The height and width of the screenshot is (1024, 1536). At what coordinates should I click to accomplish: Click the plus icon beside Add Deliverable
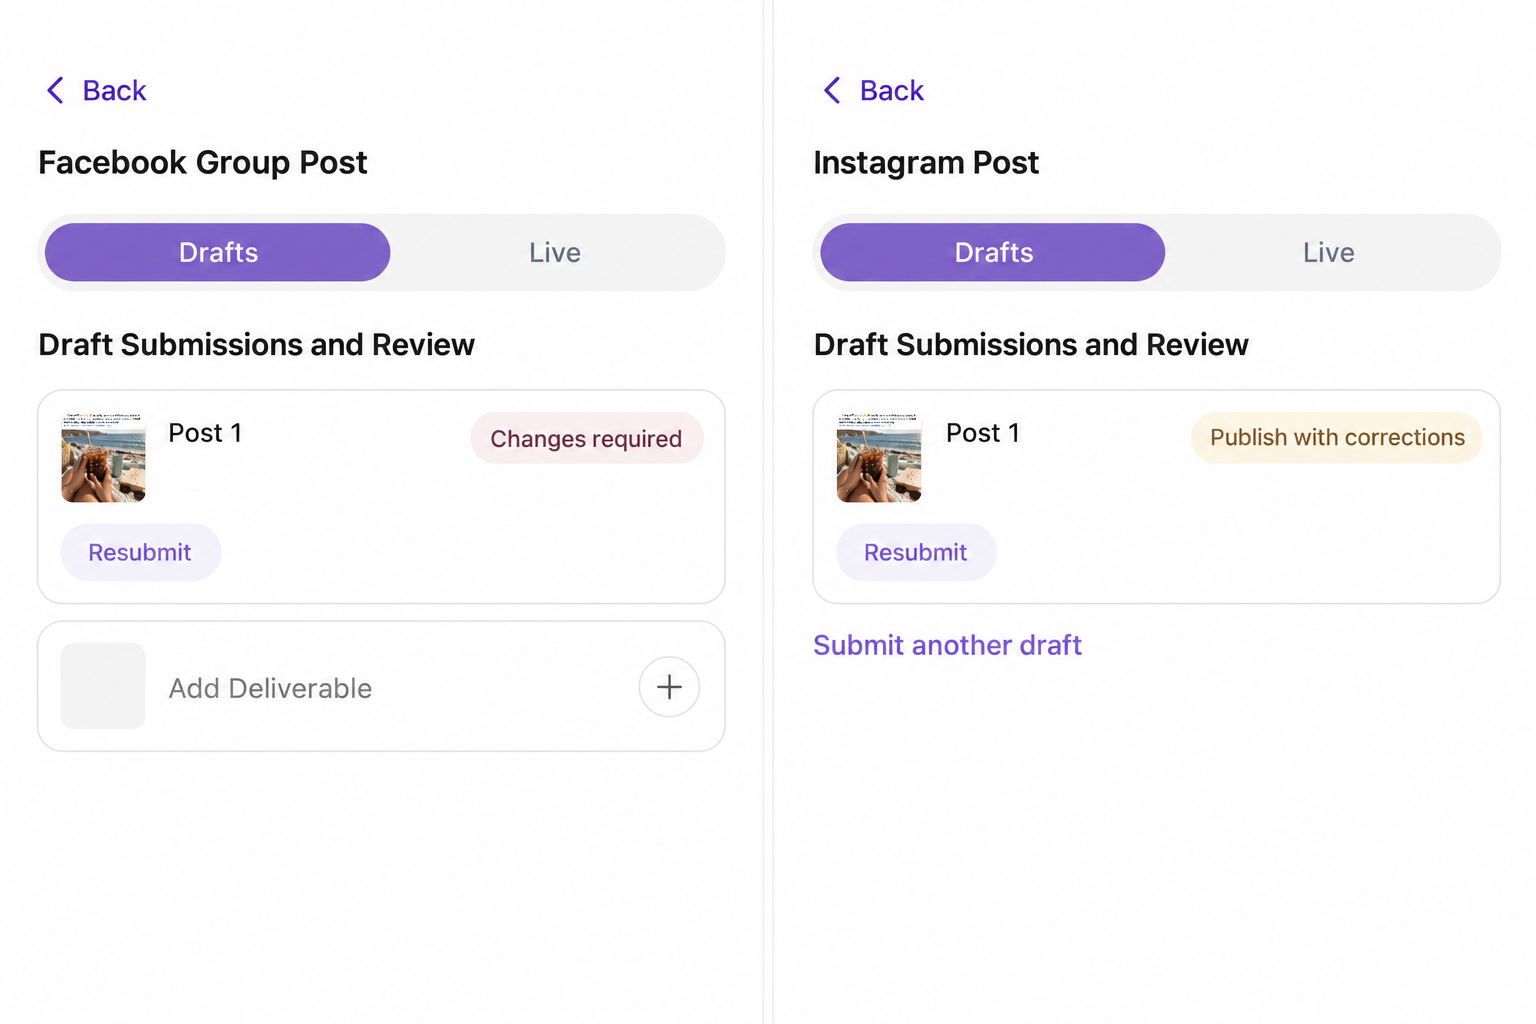tap(669, 687)
